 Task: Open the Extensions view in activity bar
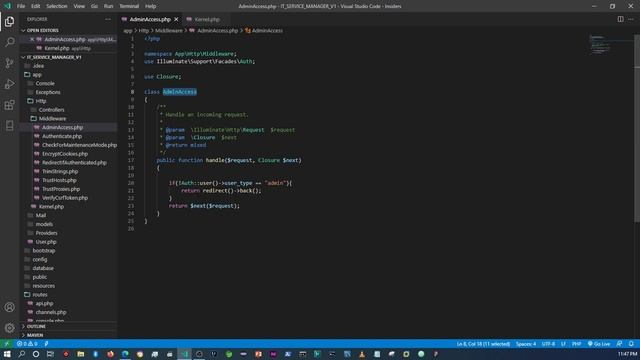click(x=9, y=105)
